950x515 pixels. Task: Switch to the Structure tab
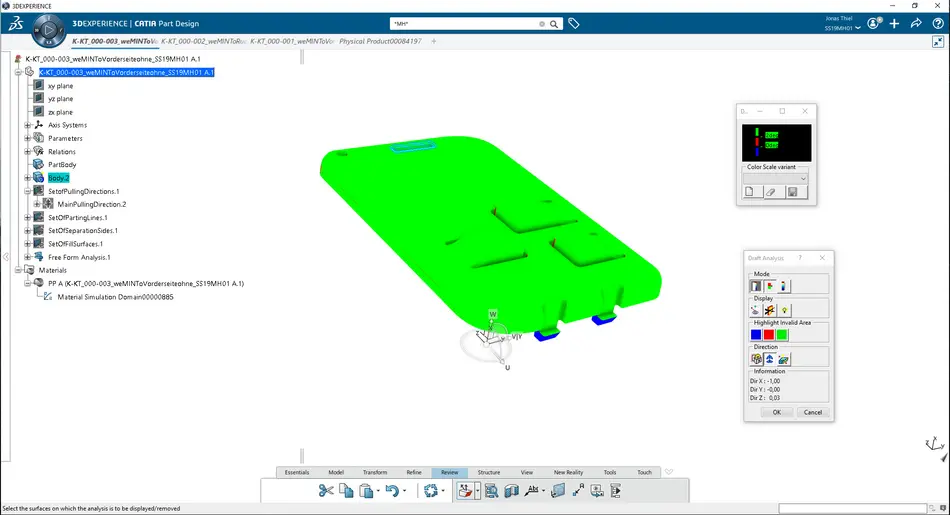(489, 472)
